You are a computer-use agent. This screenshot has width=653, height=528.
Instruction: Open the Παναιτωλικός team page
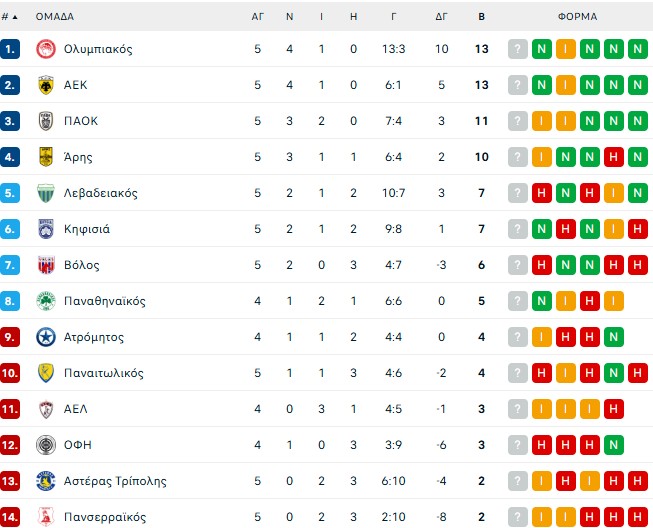coord(103,373)
